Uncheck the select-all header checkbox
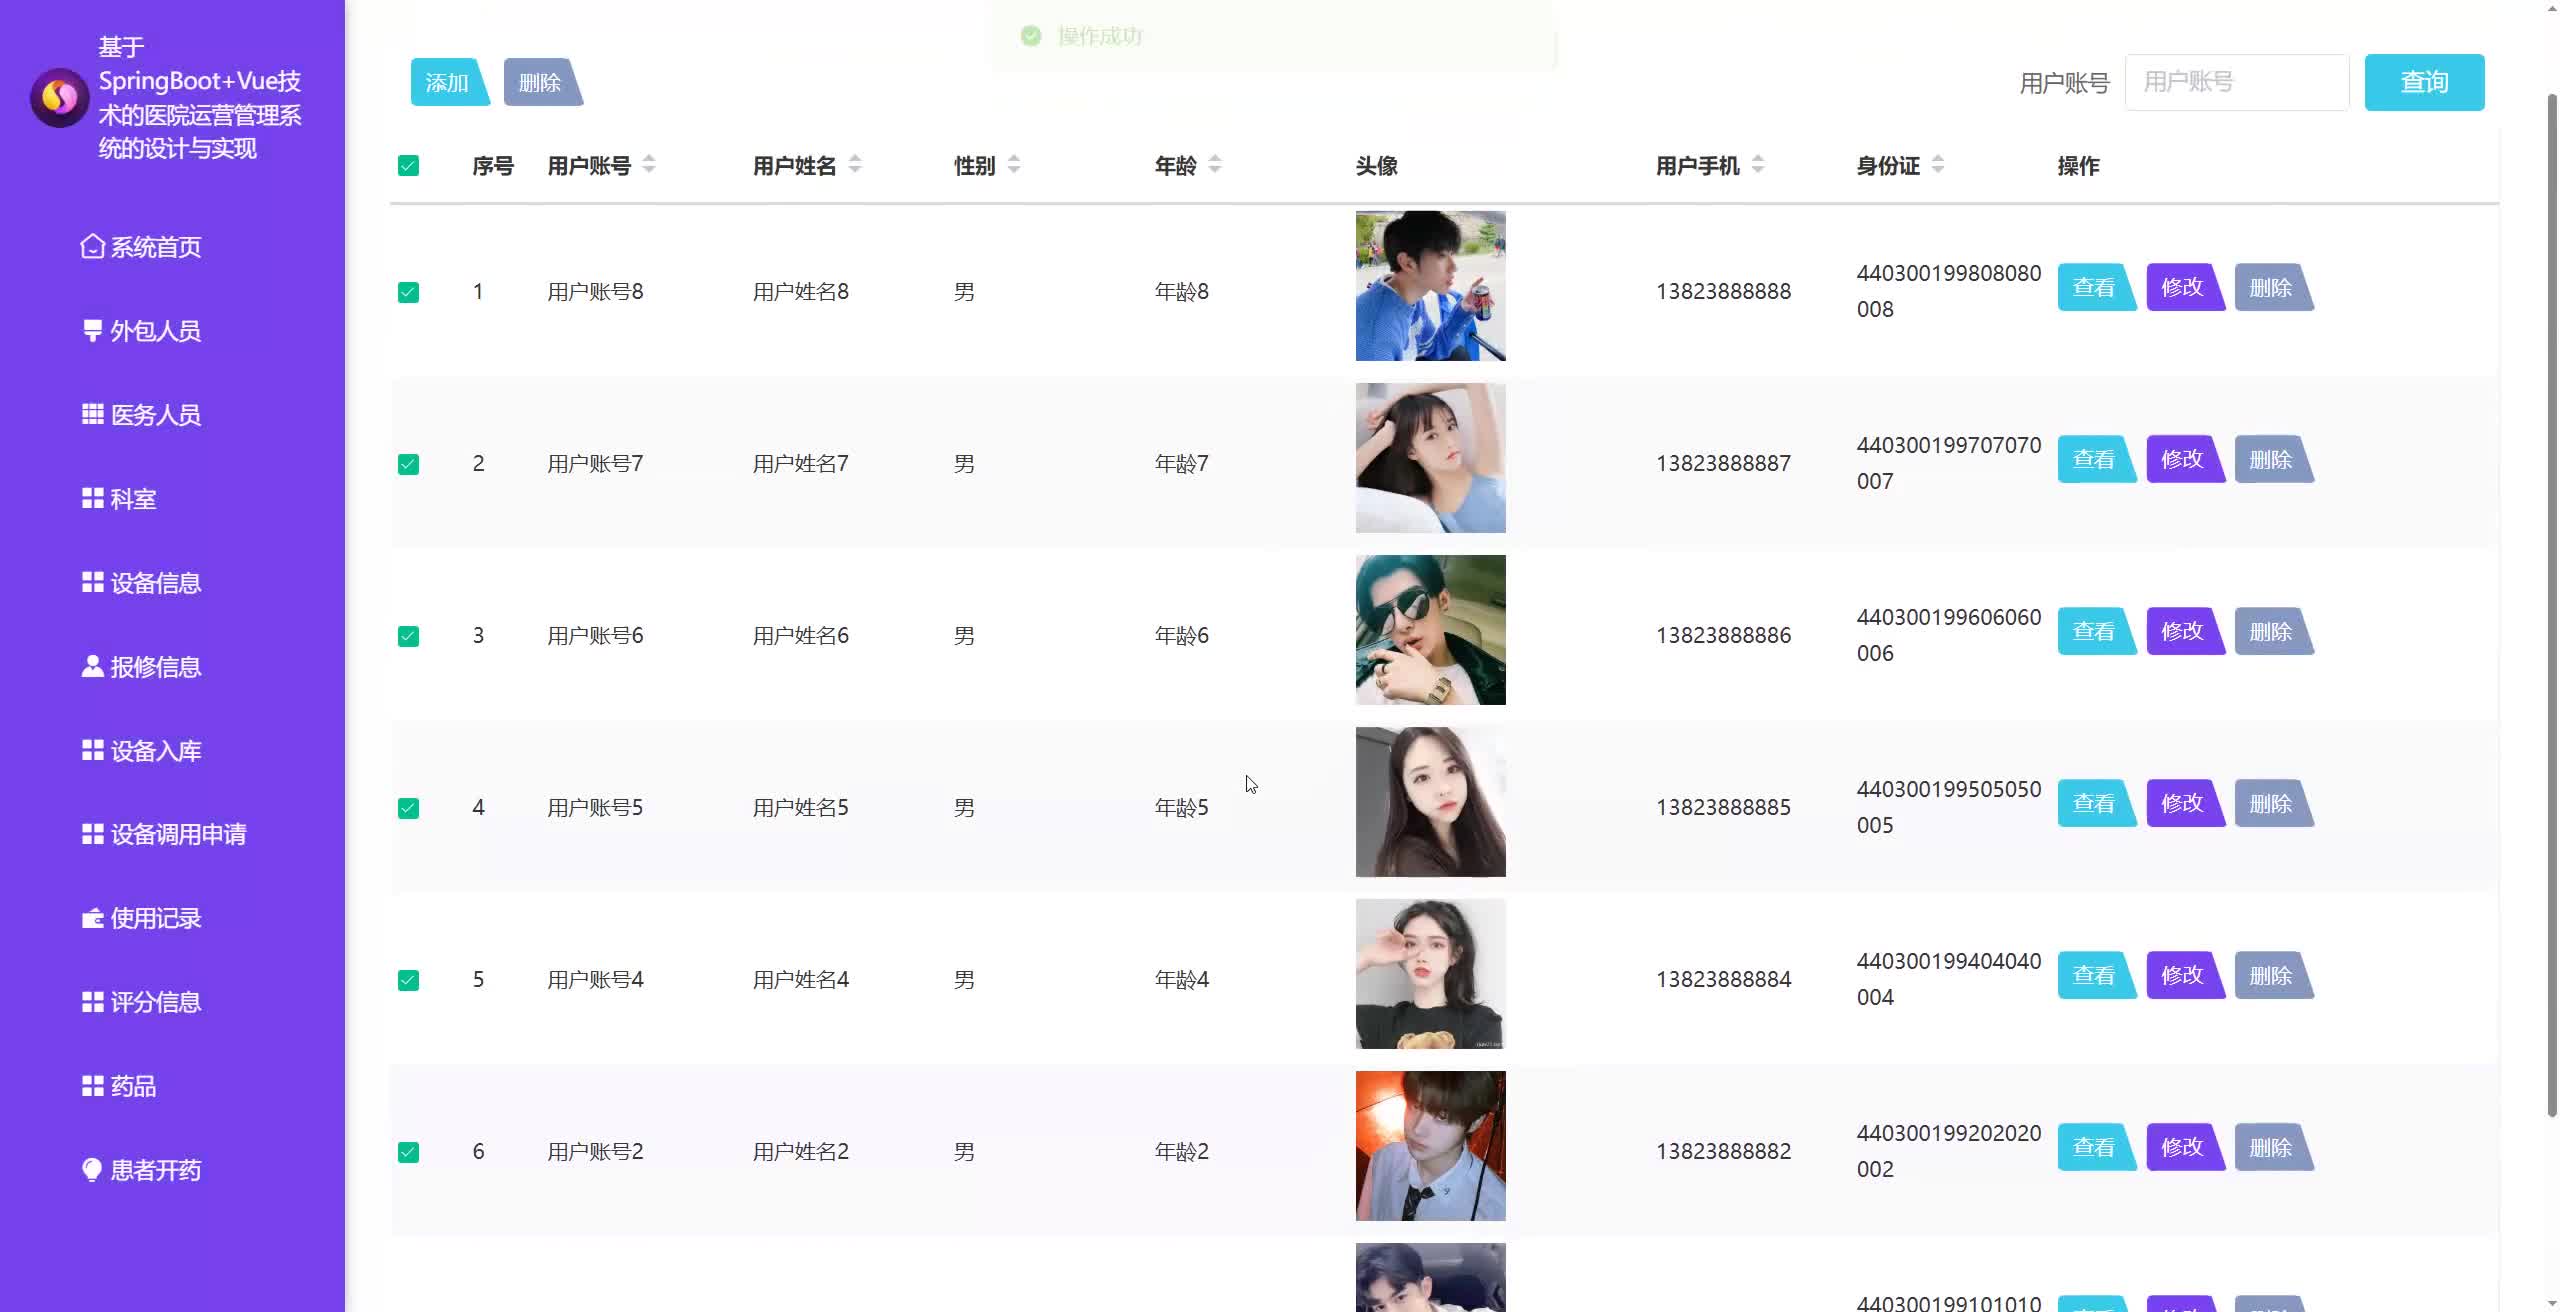The height and width of the screenshot is (1312, 2560). 408,166
